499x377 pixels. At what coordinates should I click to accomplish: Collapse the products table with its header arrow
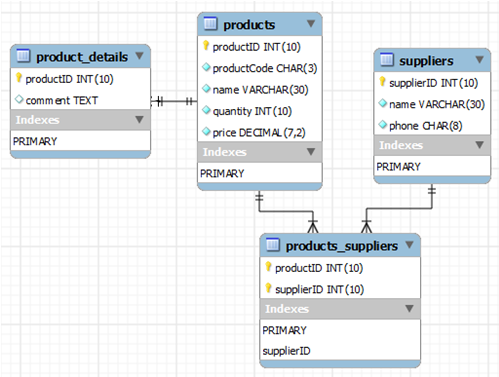point(311,24)
